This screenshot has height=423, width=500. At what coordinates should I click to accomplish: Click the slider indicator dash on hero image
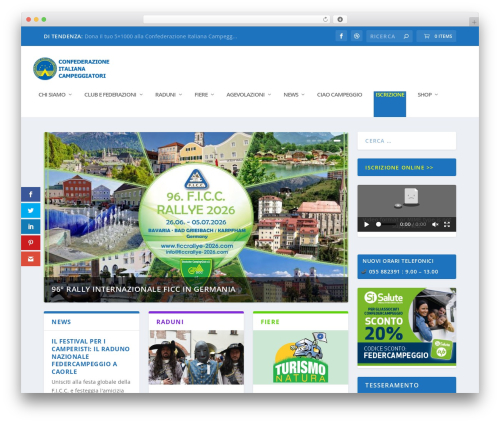click(x=337, y=141)
